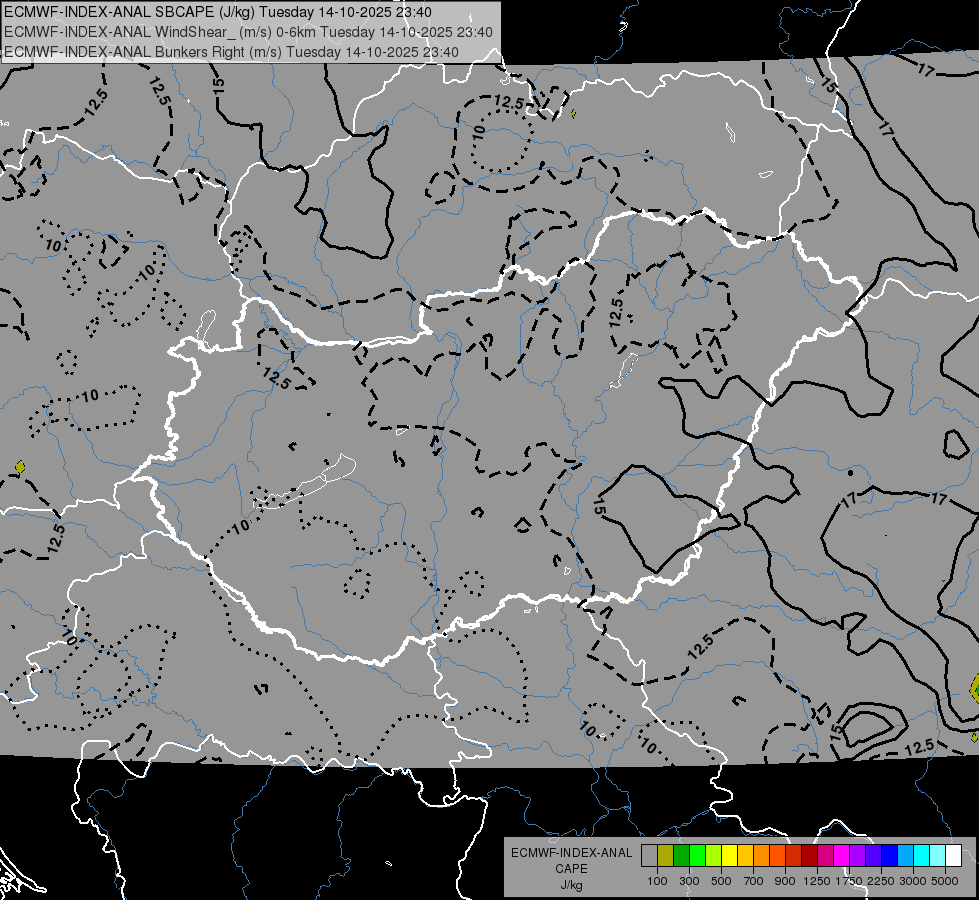Click the J/kg unit label in legend
Image resolution: width=979 pixels, height=900 pixels.
coord(571,885)
